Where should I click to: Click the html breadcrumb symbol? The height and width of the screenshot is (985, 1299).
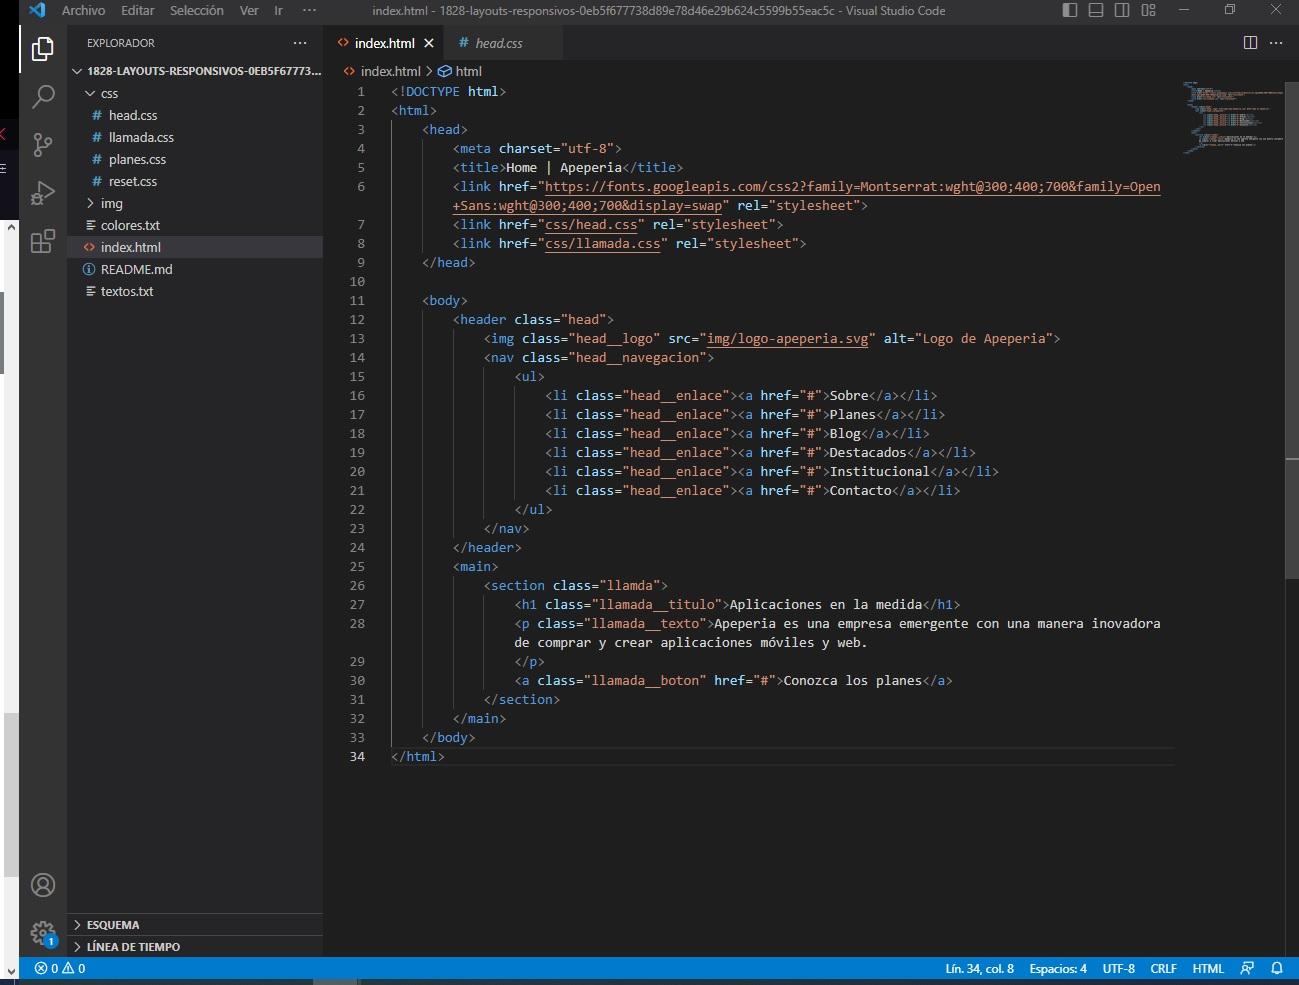point(460,71)
